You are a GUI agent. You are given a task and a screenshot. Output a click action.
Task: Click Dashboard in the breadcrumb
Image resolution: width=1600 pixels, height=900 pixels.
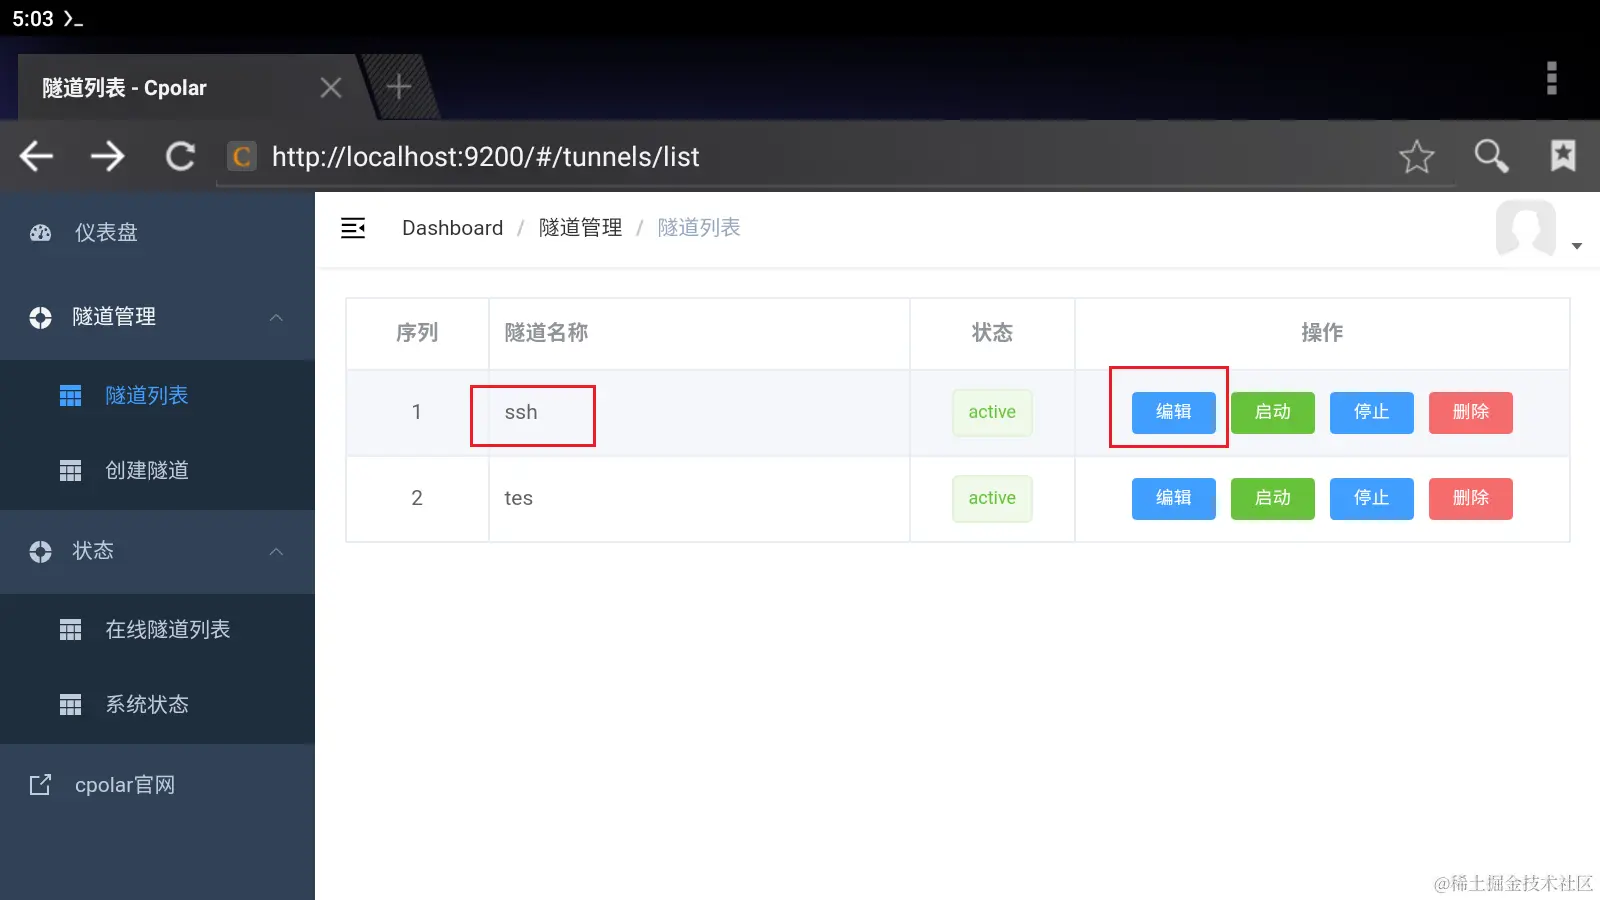(452, 228)
